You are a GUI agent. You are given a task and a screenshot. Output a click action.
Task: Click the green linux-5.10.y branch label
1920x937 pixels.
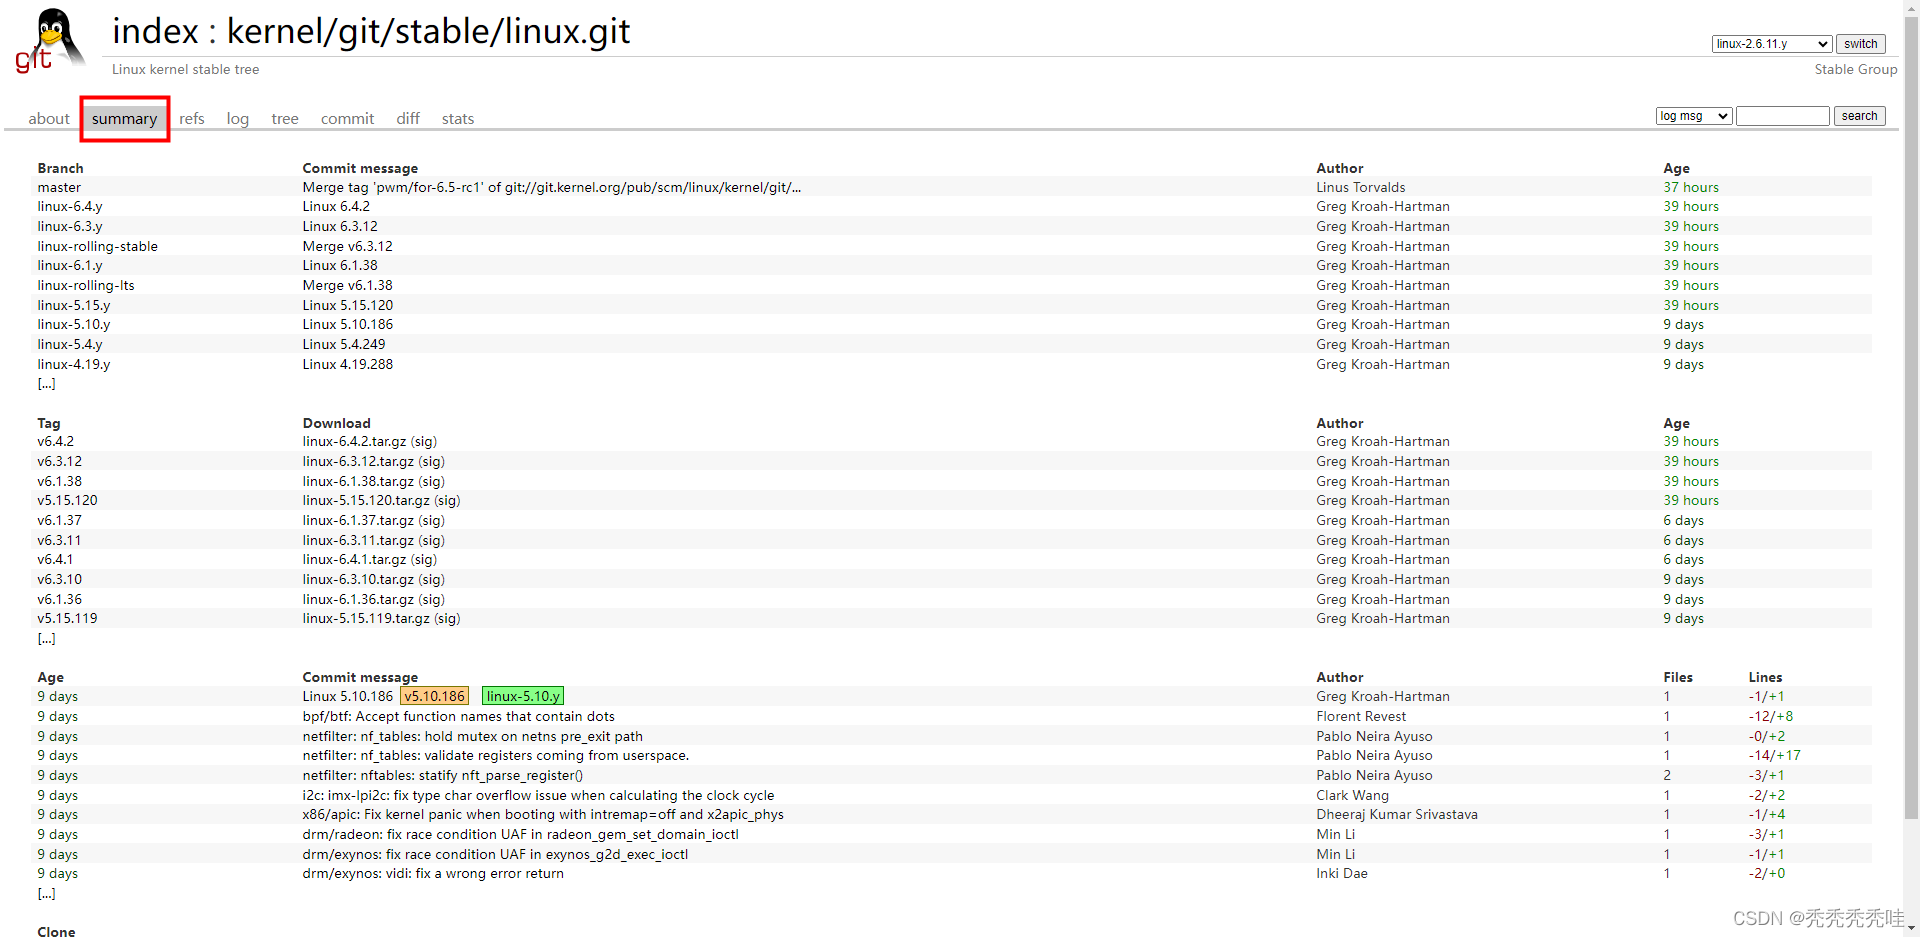coord(523,697)
